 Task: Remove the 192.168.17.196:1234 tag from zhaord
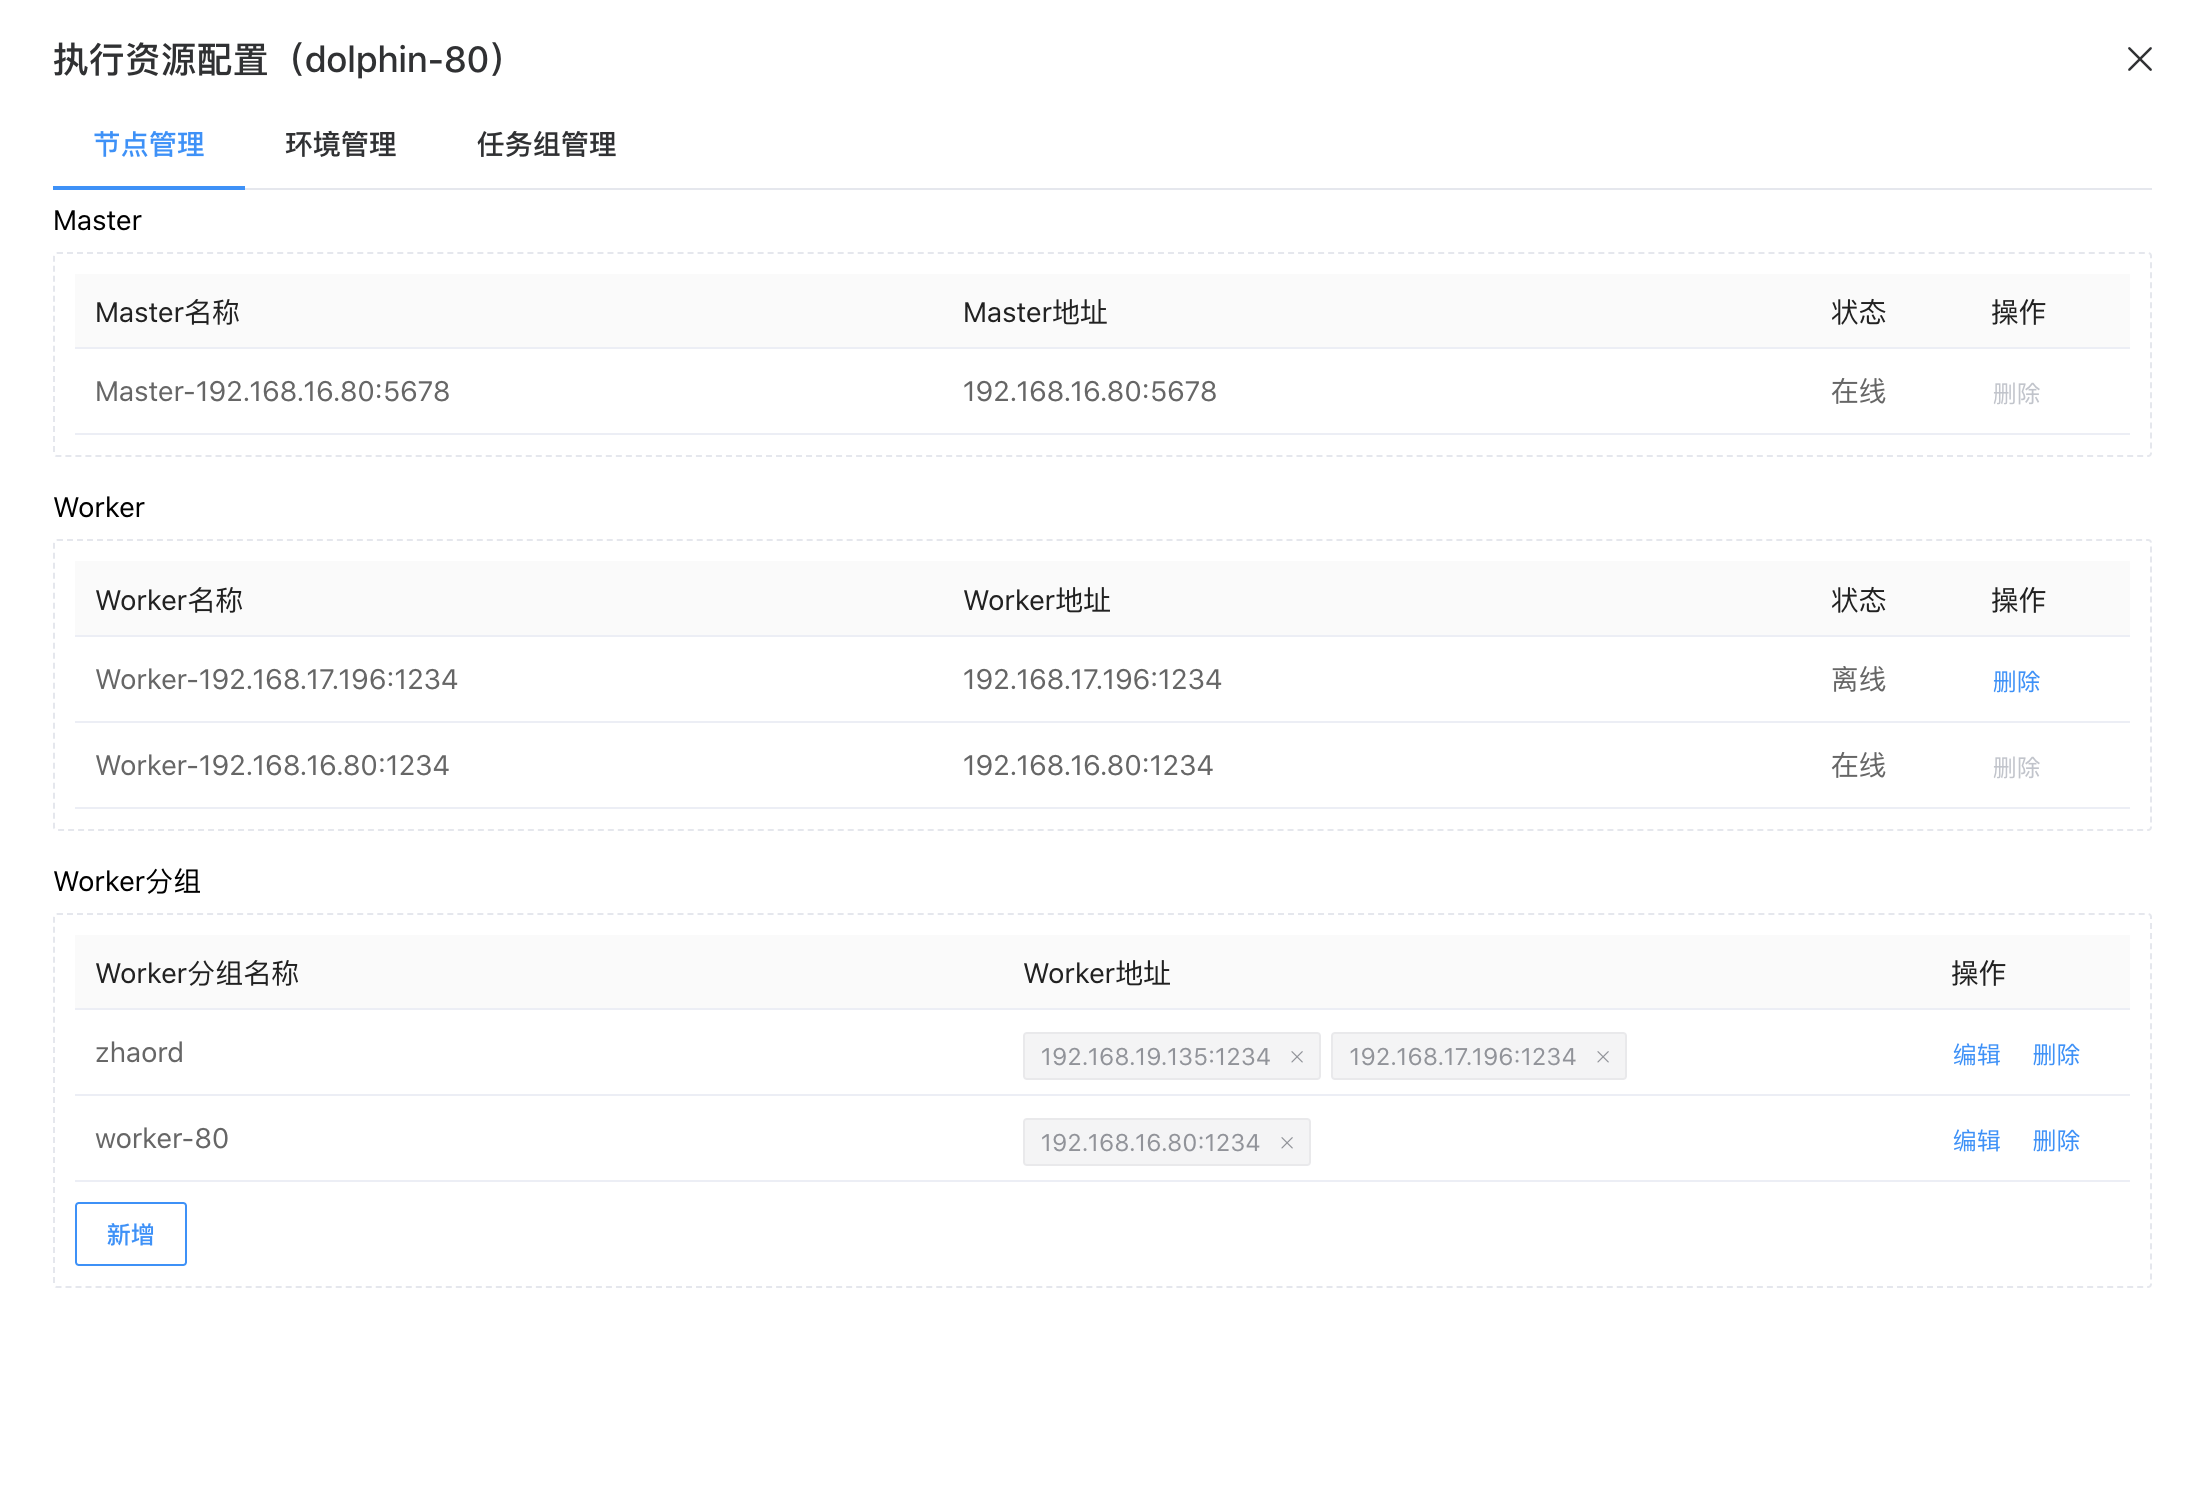1603,1057
